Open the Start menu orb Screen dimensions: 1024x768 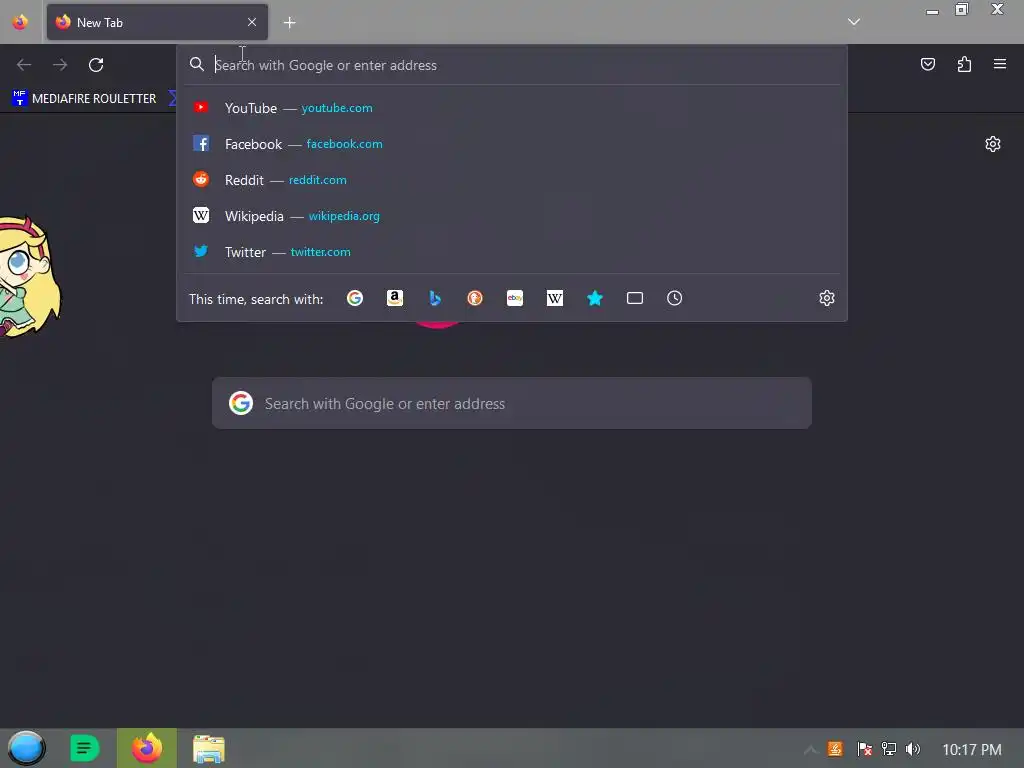click(x=26, y=748)
